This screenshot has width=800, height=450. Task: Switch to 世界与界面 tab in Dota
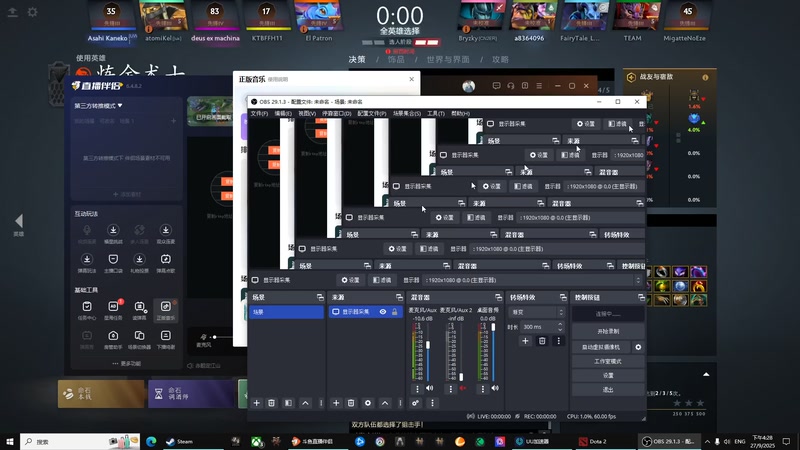coord(447,60)
